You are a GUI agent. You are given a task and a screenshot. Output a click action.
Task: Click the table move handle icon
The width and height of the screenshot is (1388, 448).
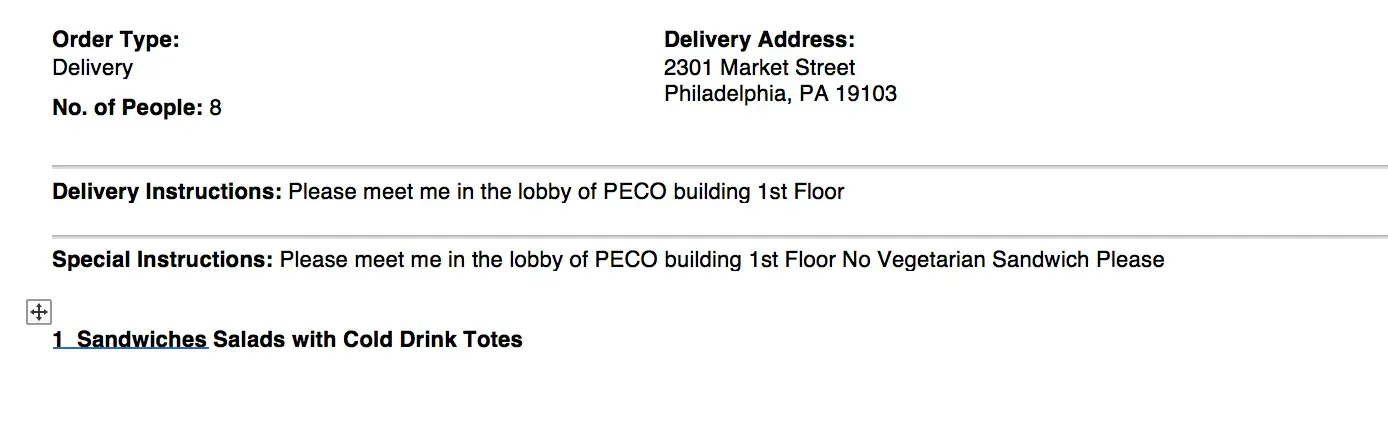[38, 312]
